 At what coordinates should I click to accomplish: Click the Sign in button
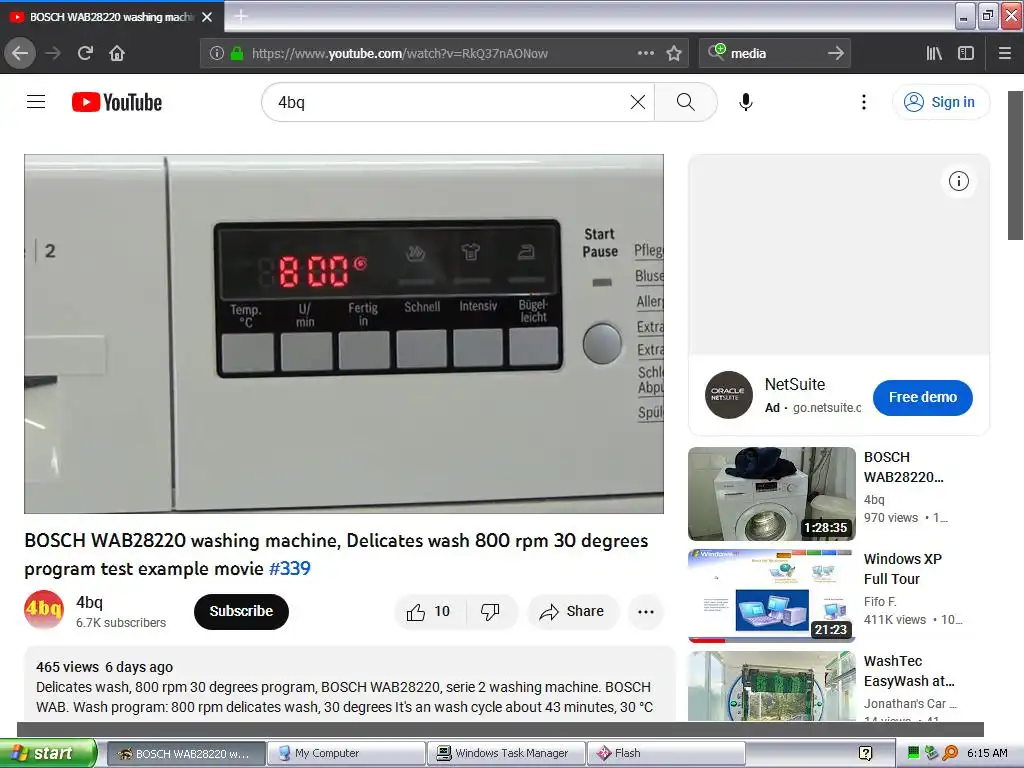tap(941, 102)
